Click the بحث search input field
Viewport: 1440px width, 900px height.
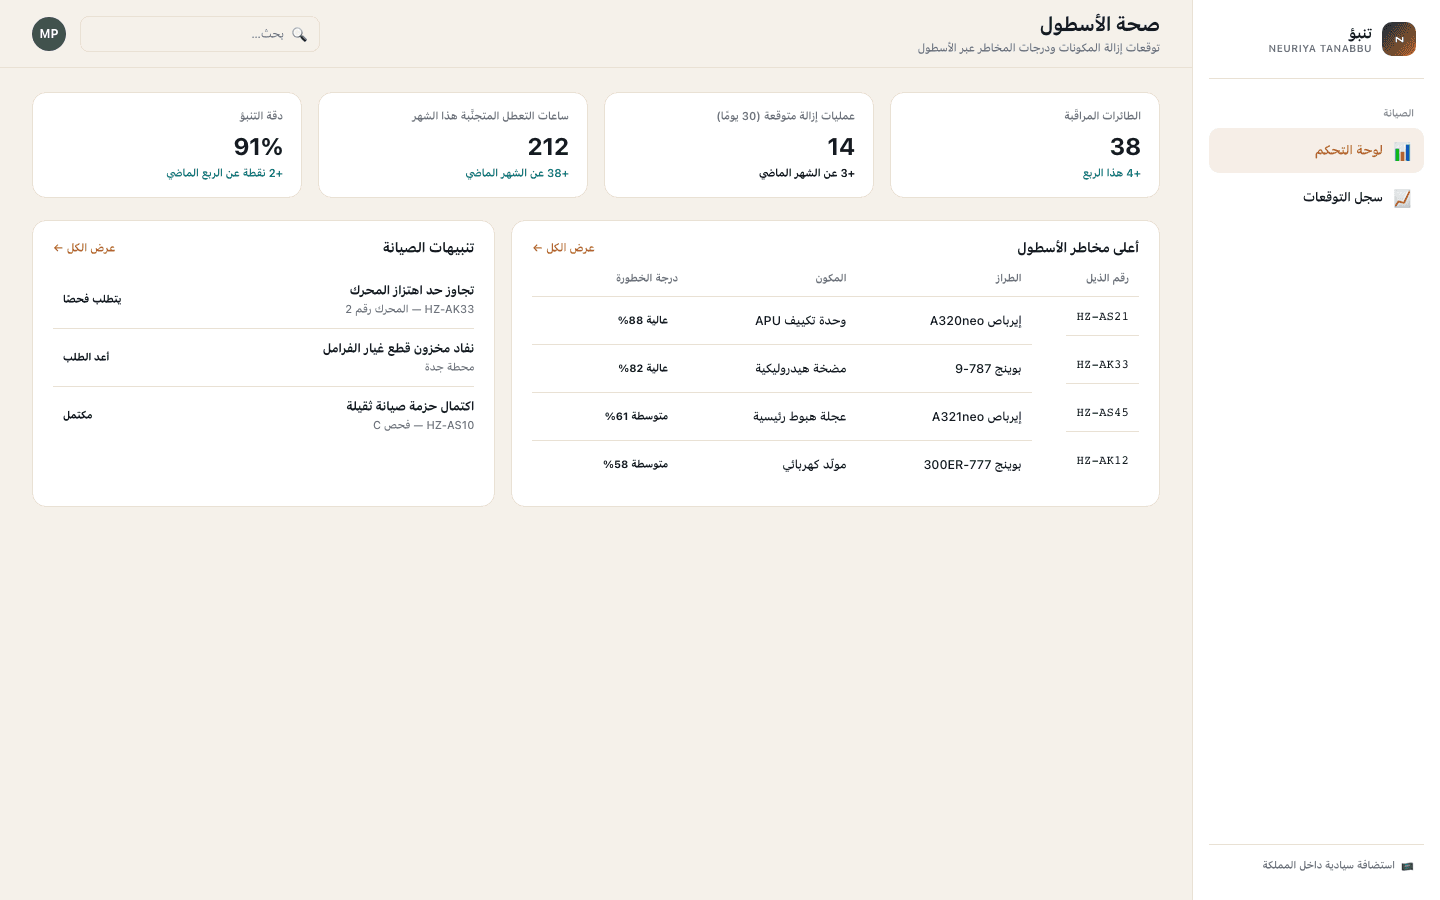click(x=200, y=34)
